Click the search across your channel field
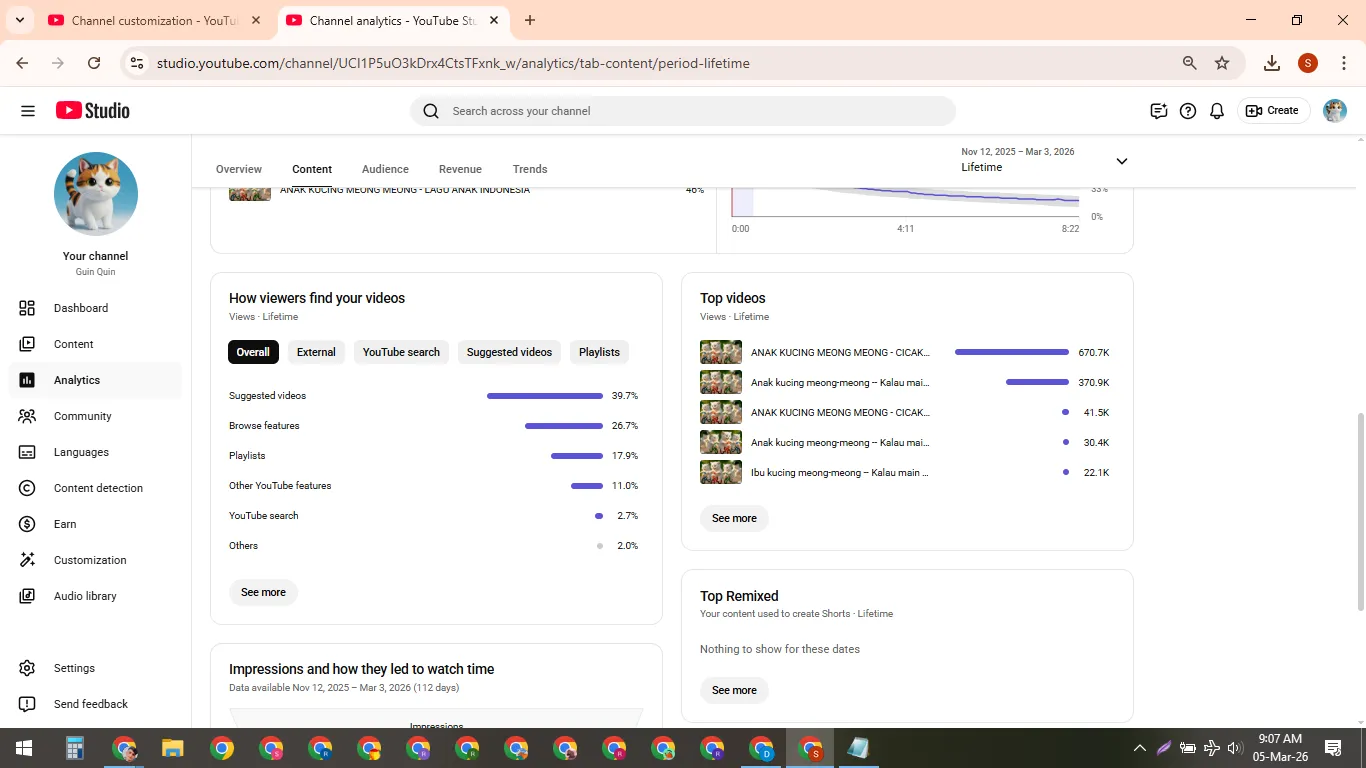The height and width of the screenshot is (768, 1366). pos(683,111)
